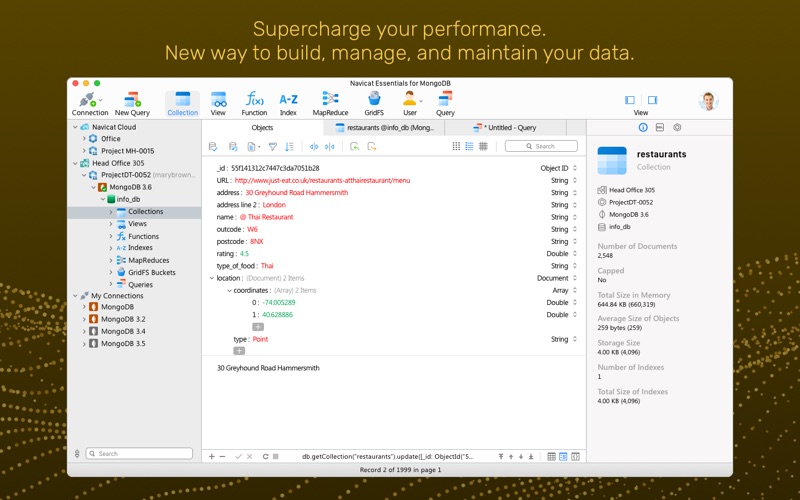Change type of the rating field stepper
800x500 pixels.
point(575,254)
